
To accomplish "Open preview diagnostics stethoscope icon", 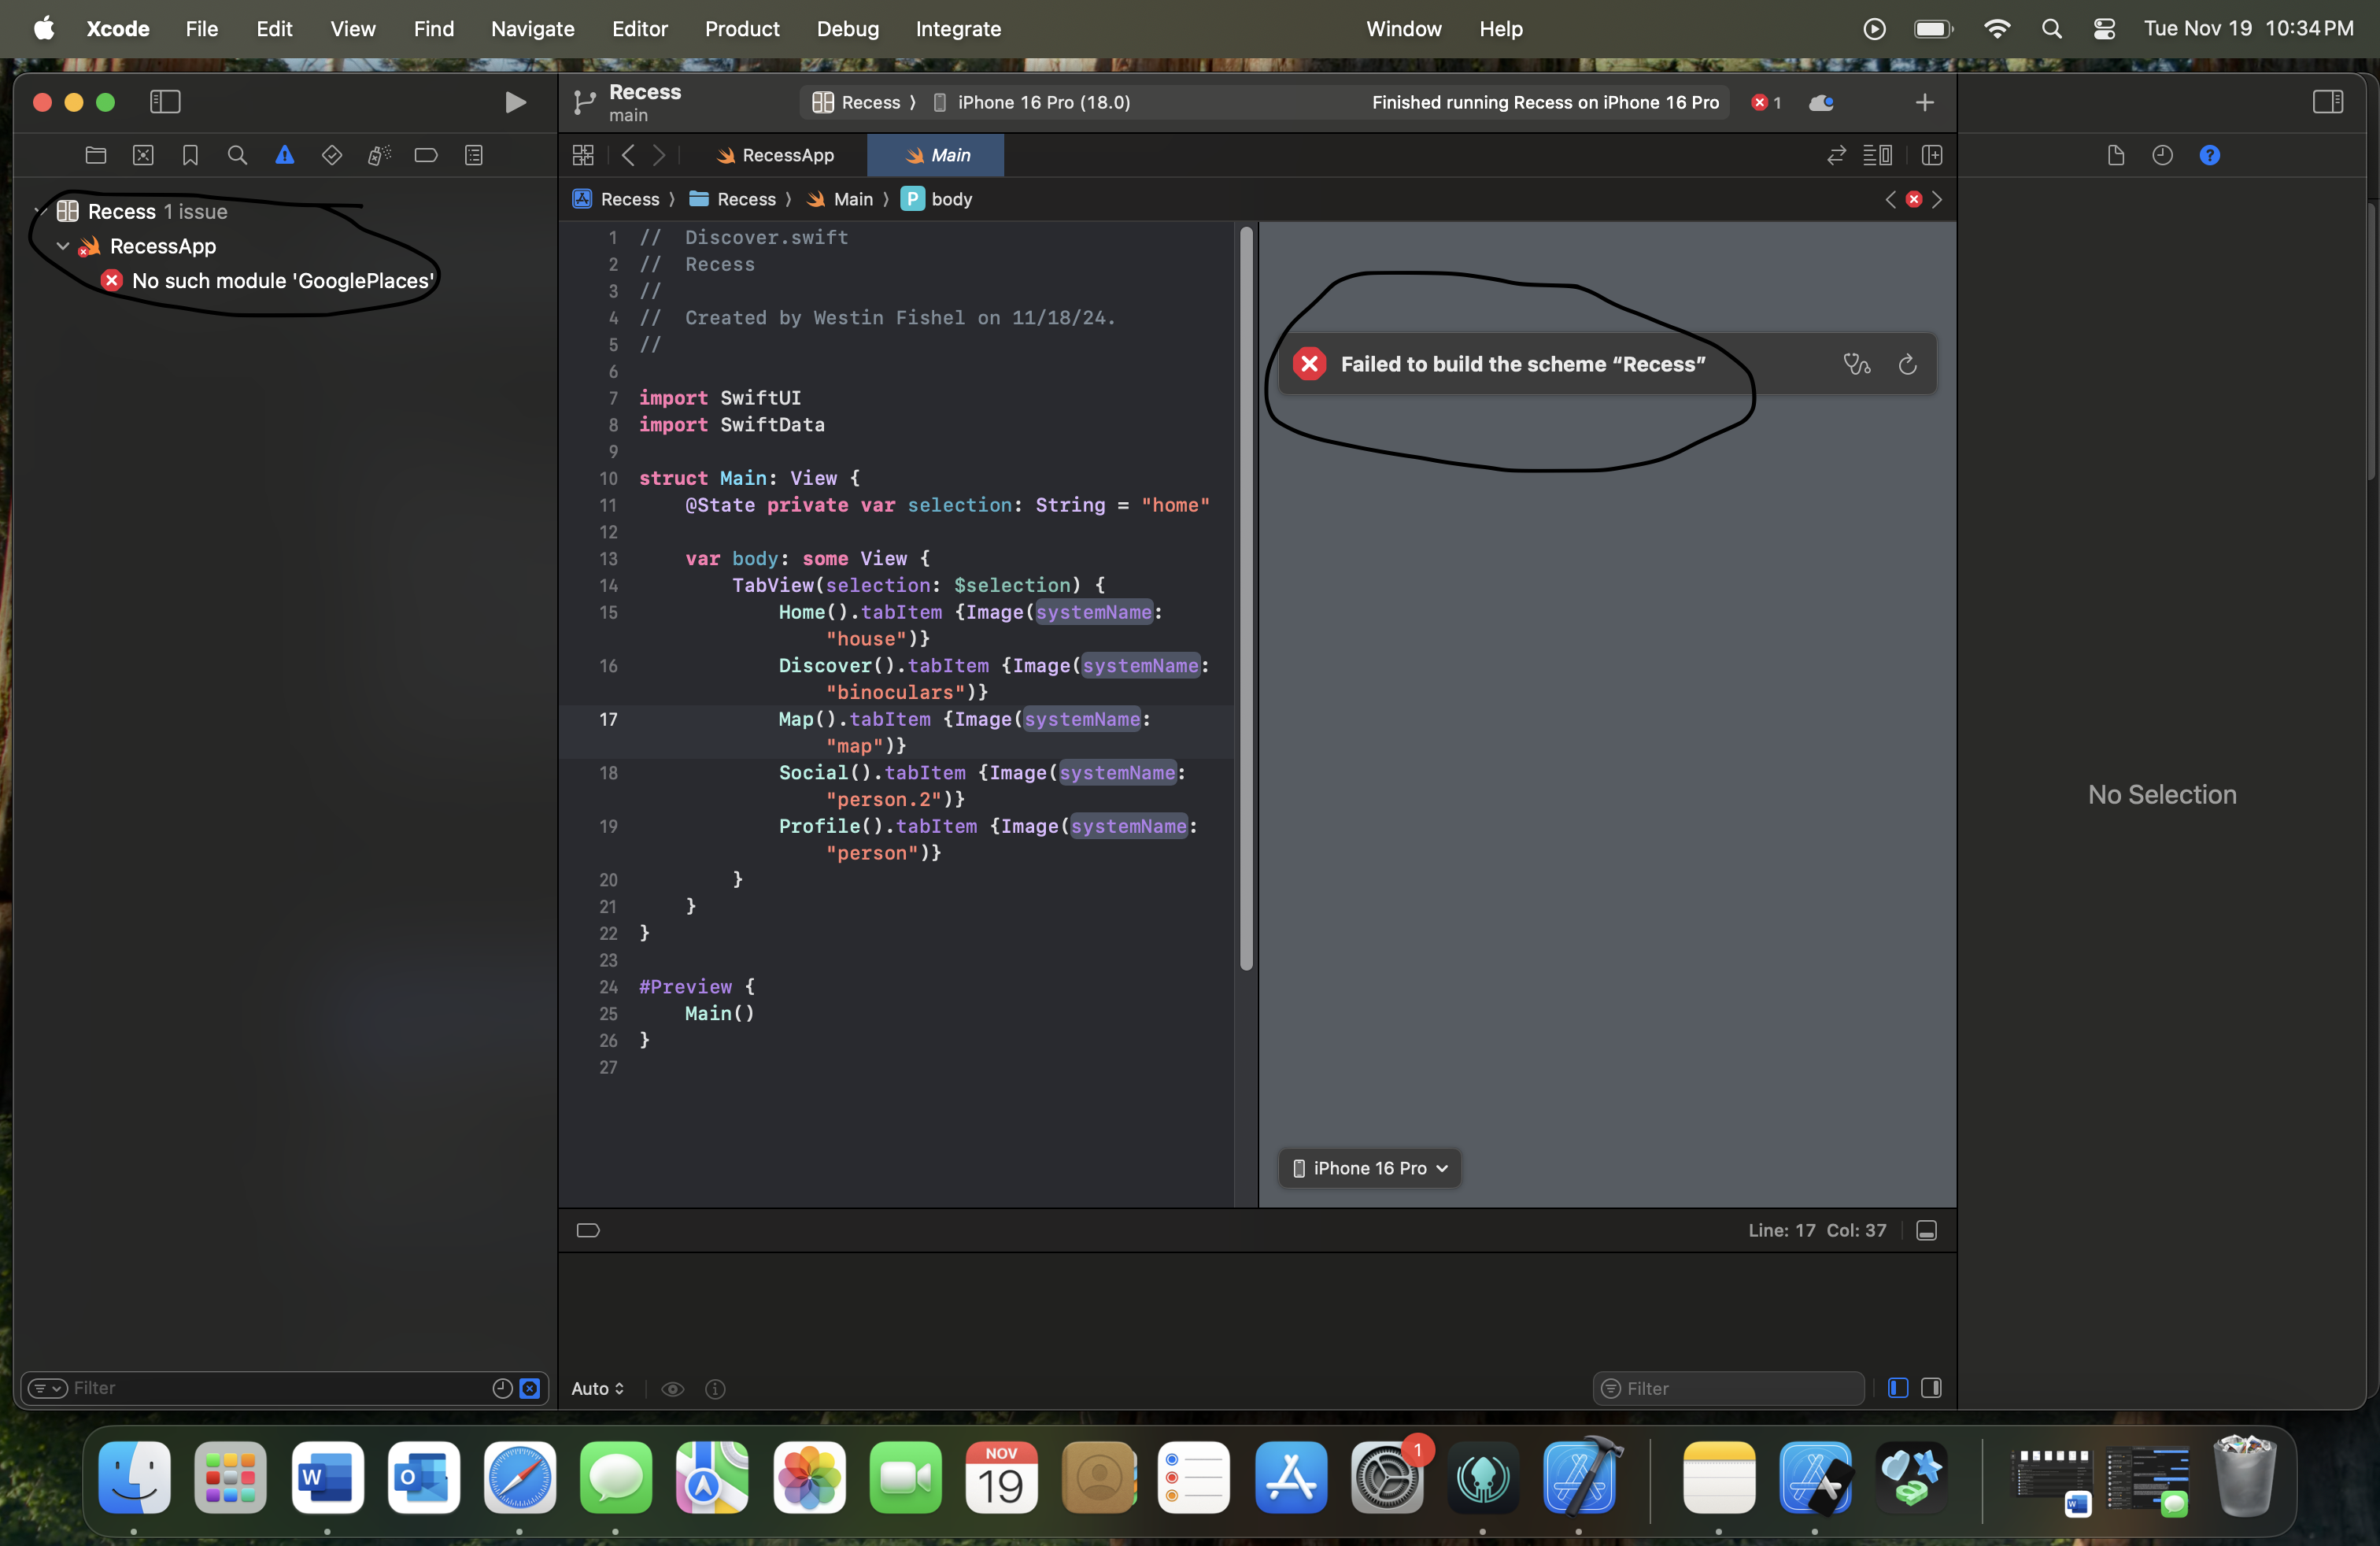I will (1857, 364).
